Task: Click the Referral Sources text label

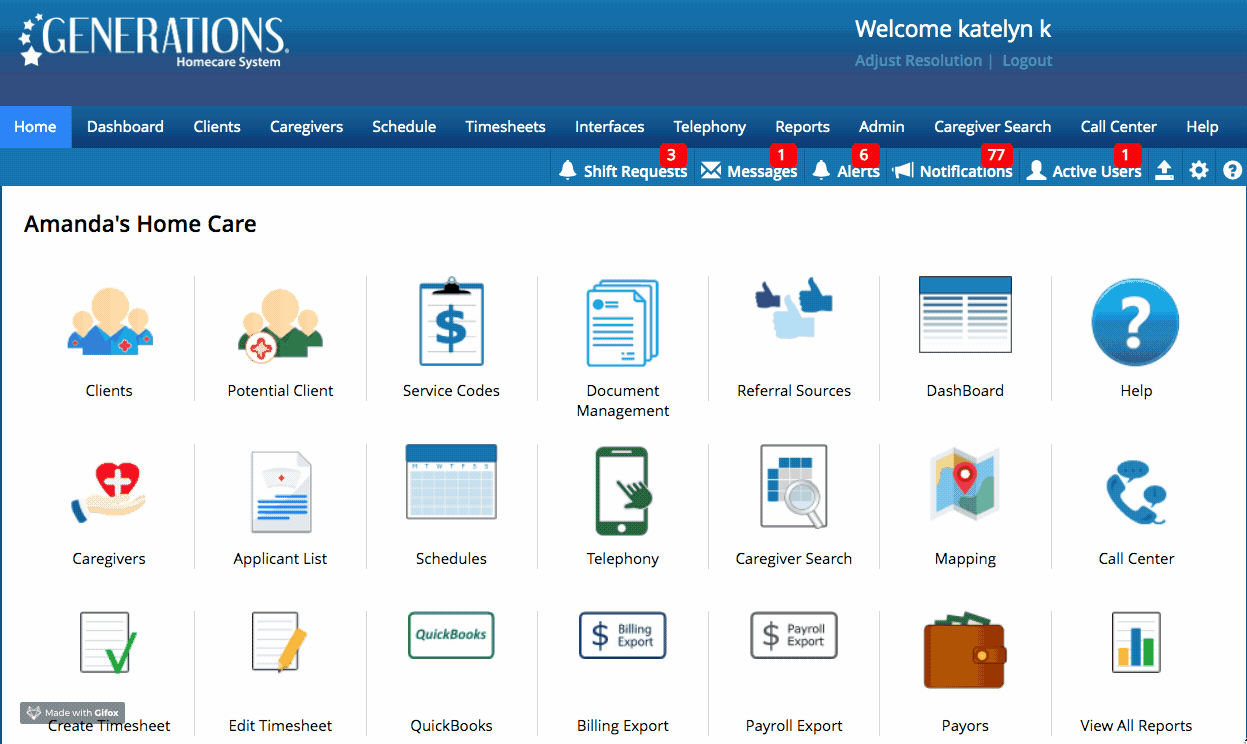Action: tap(794, 391)
